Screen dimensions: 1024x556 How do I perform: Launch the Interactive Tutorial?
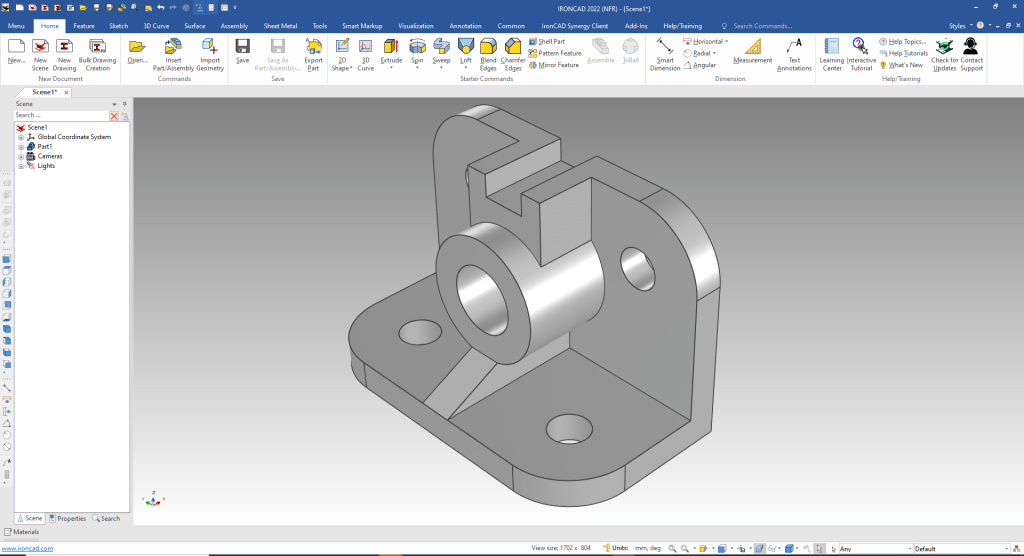pos(860,47)
